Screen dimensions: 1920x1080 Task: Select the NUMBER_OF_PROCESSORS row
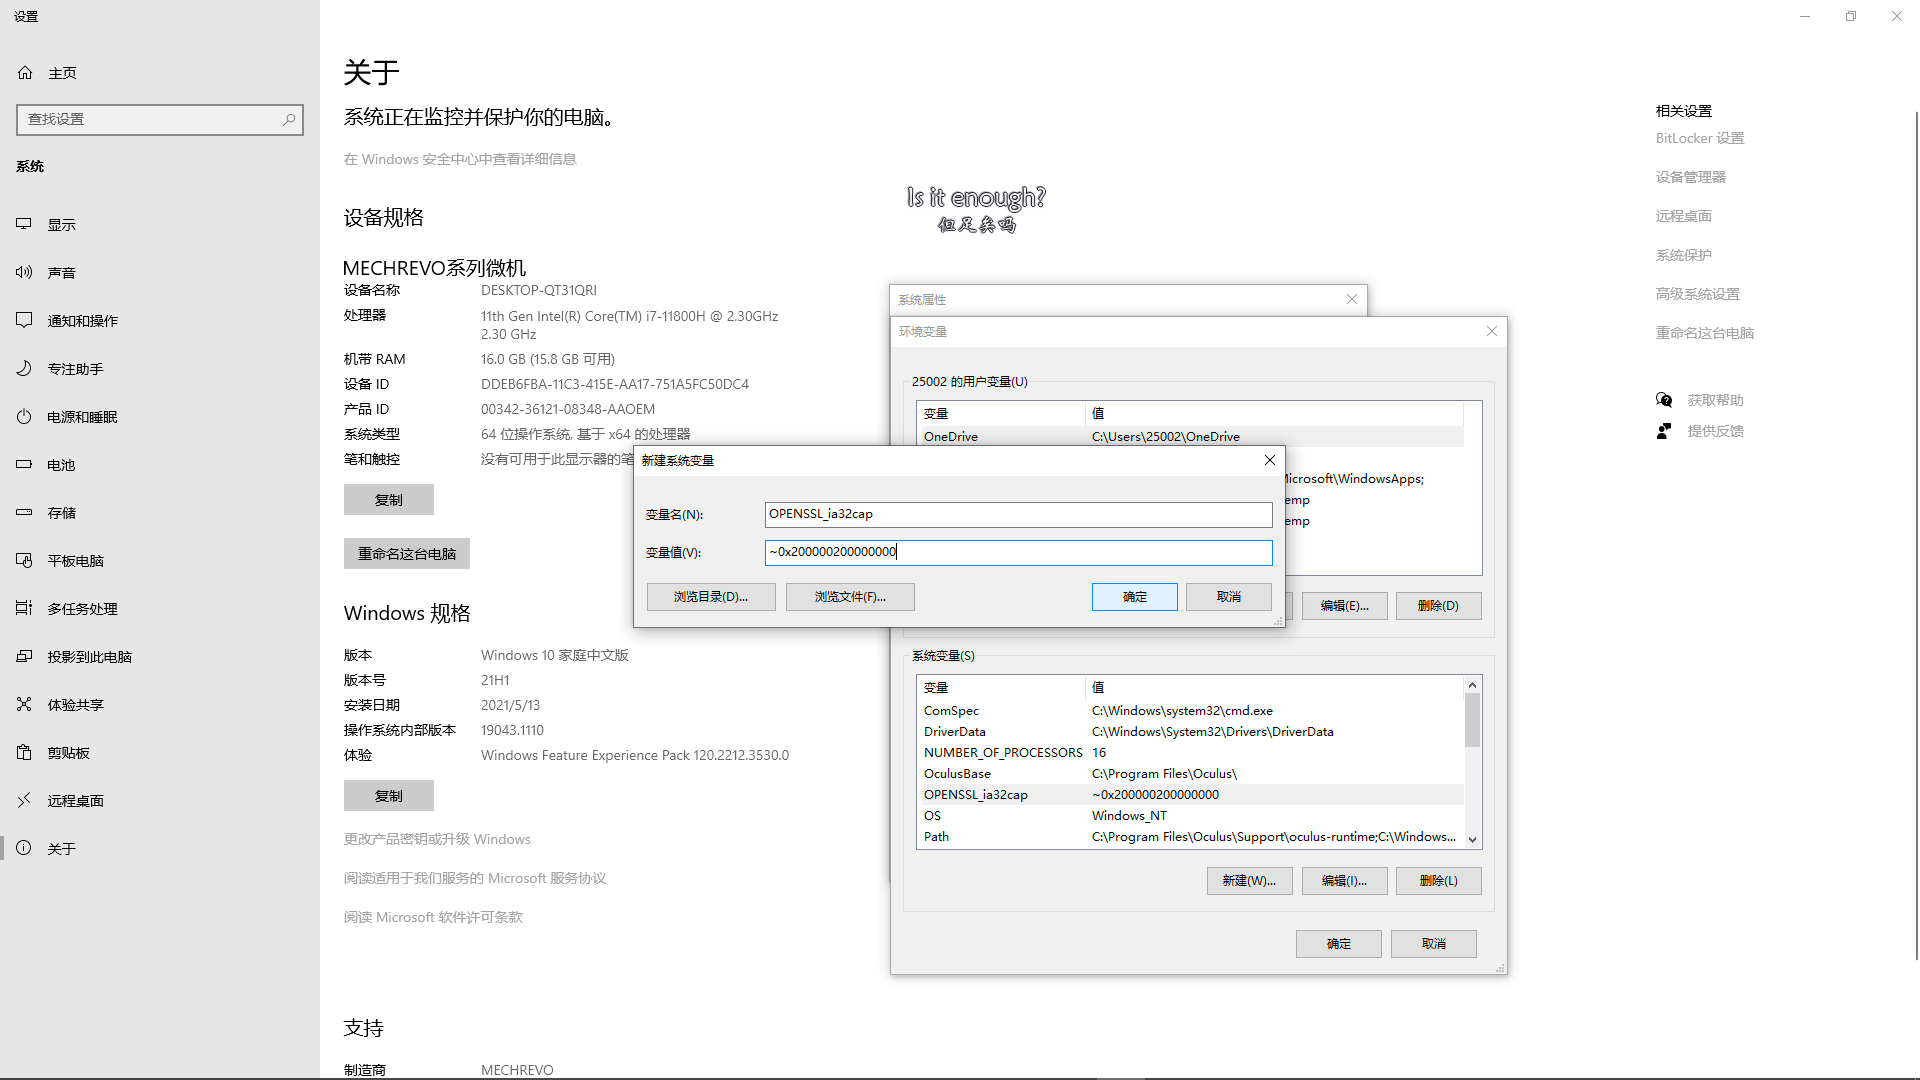pyautogui.click(x=1190, y=753)
